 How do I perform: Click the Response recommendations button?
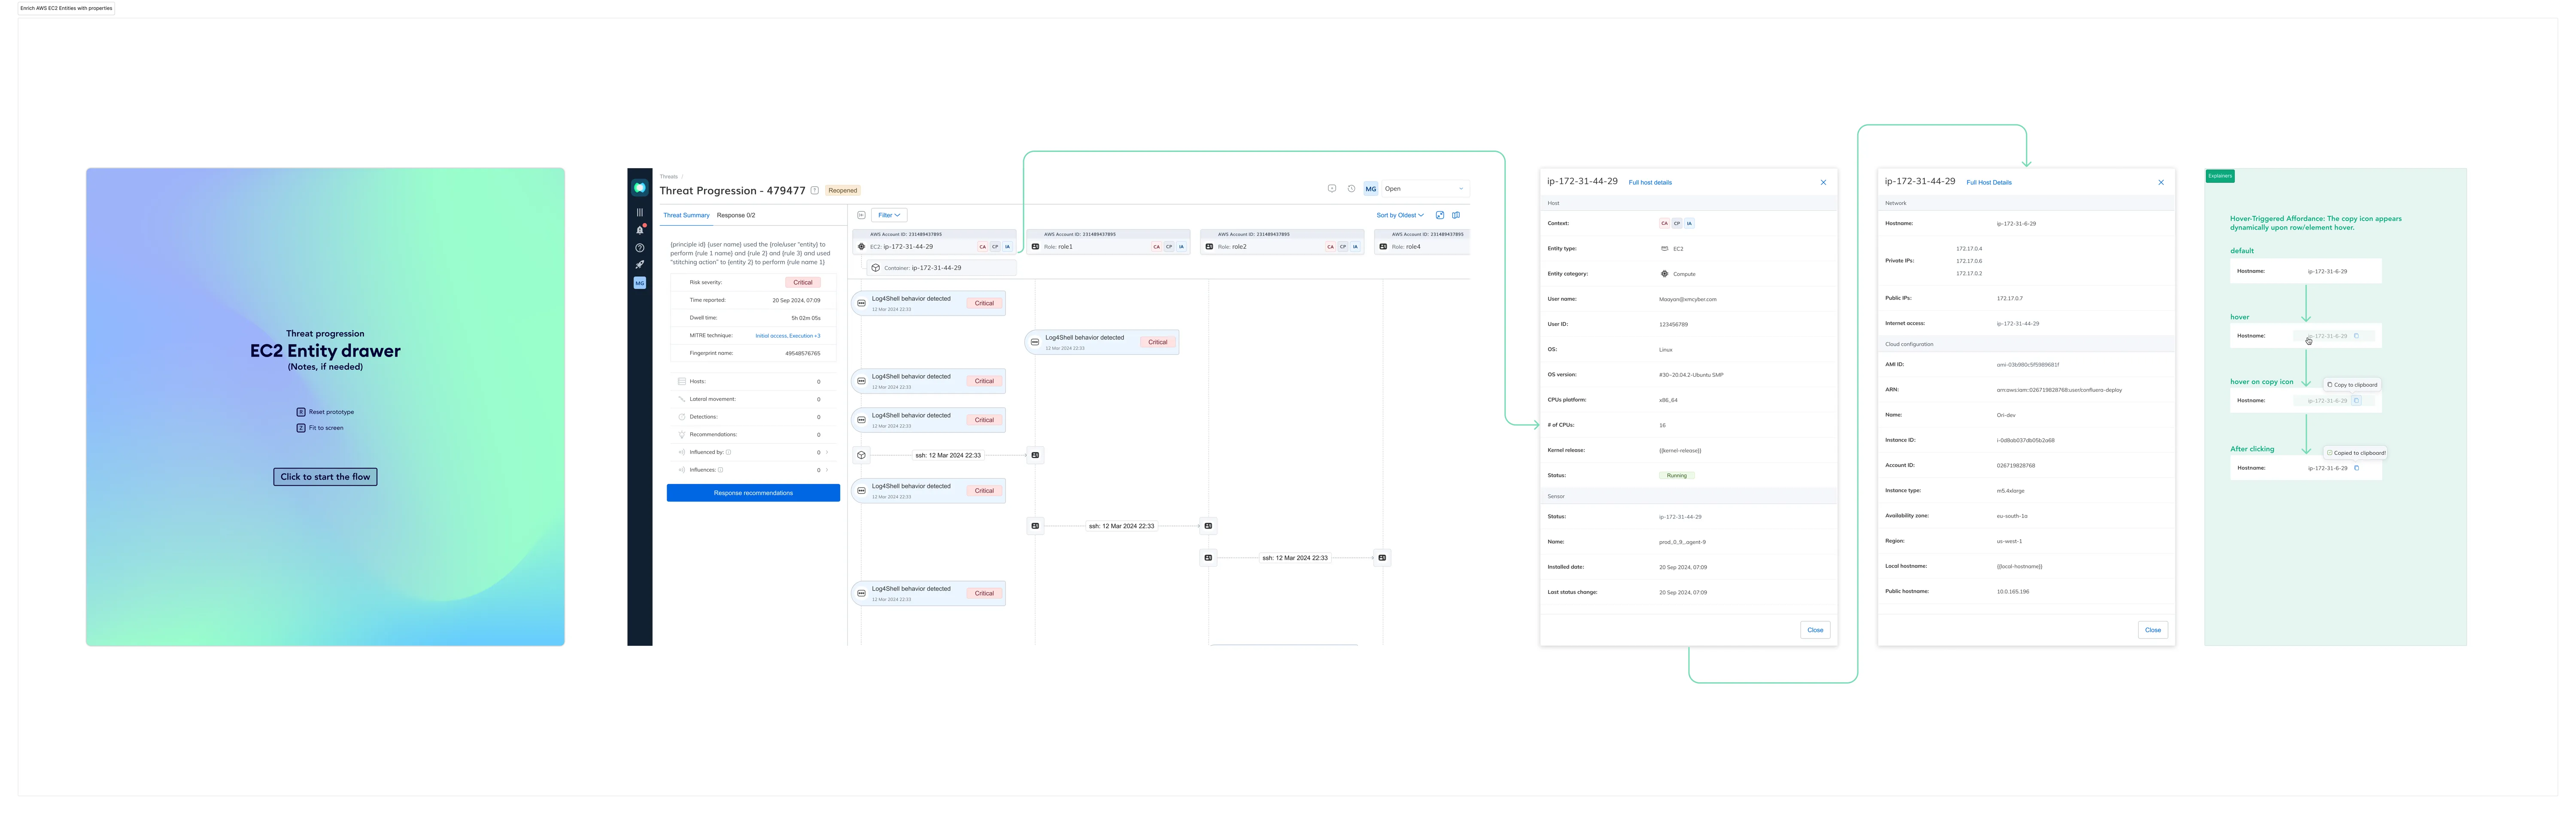tap(753, 493)
